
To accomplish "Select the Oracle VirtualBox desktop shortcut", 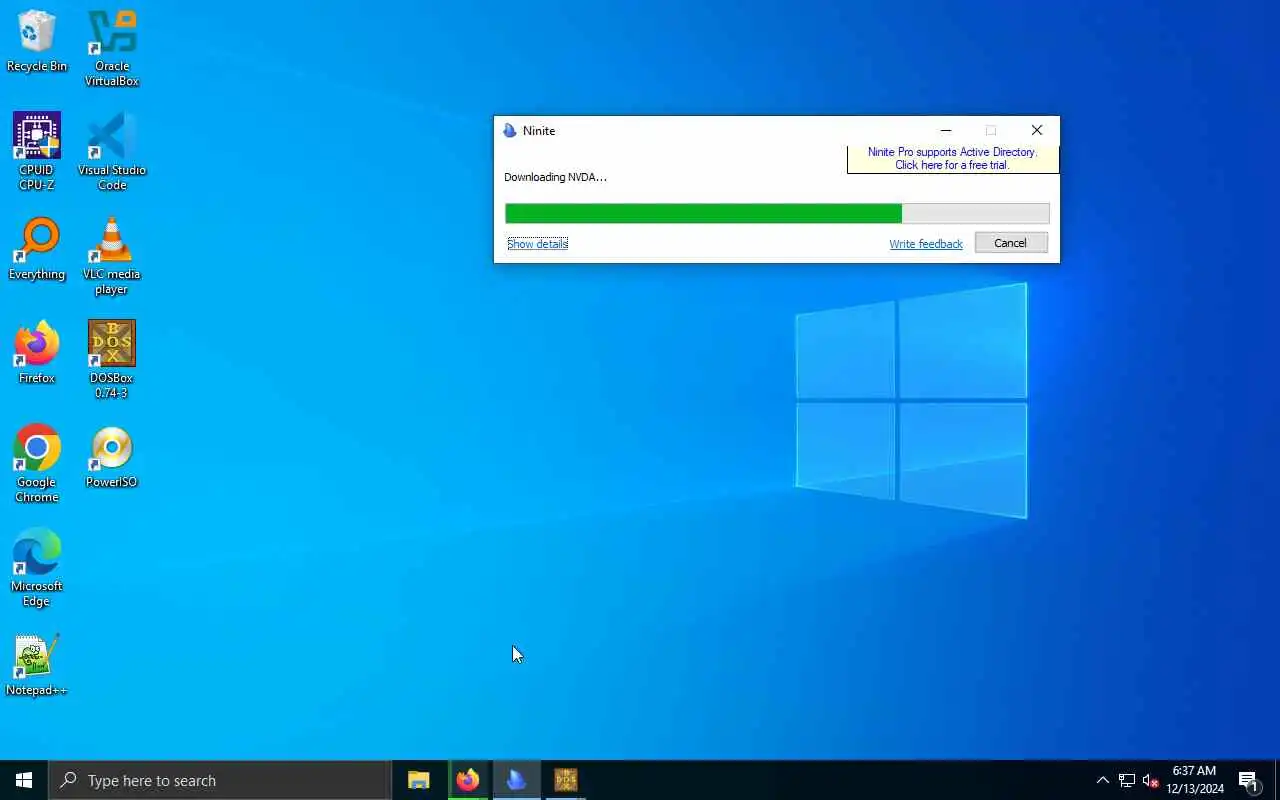I will click(112, 48).
